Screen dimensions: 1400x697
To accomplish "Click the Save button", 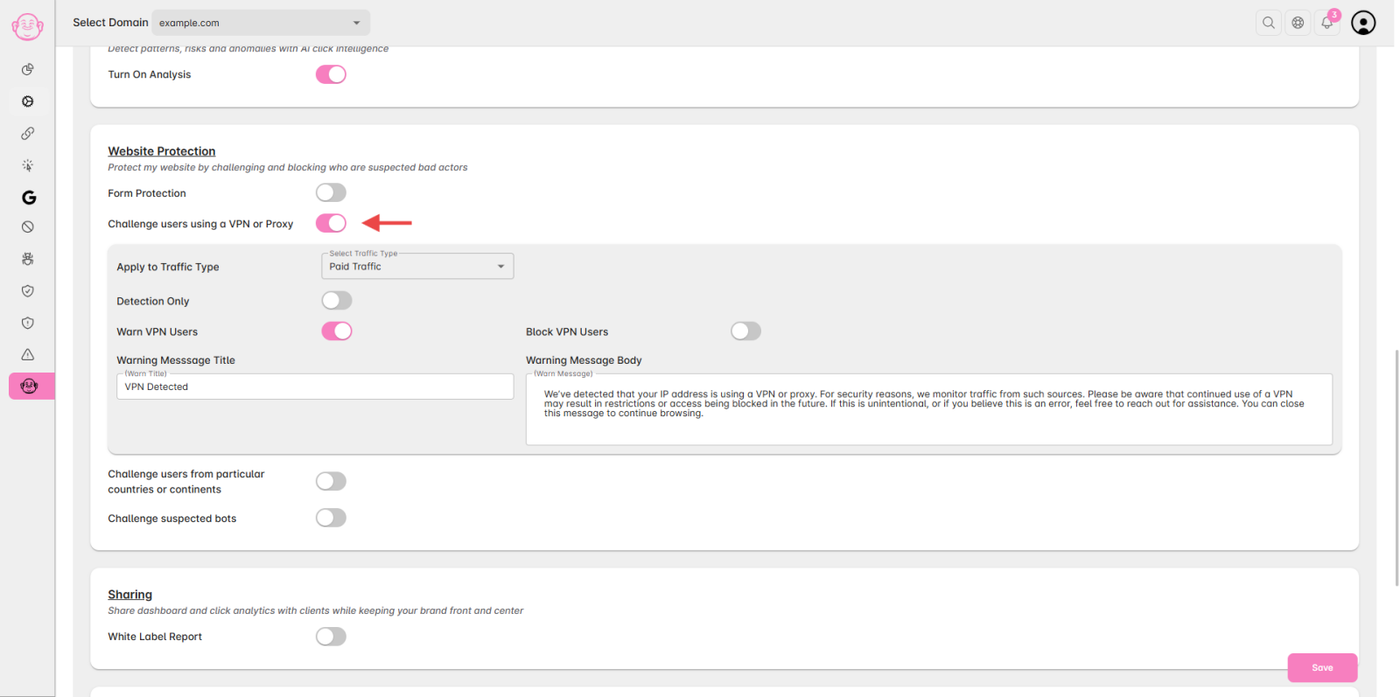I will coord(1322,667).
